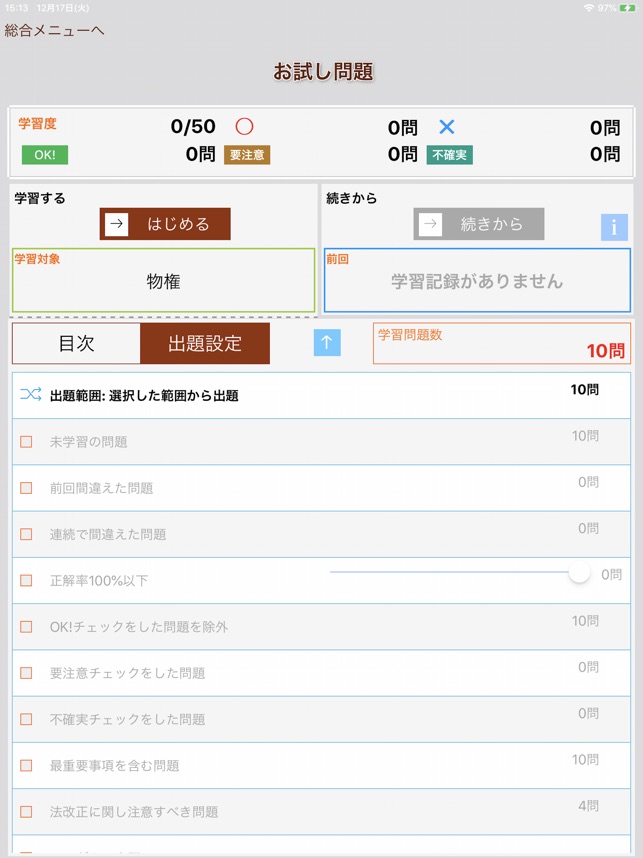Check the 最重要事項を含む問題 checkbox
Screen dimensions: 643x858
point(26,765)
